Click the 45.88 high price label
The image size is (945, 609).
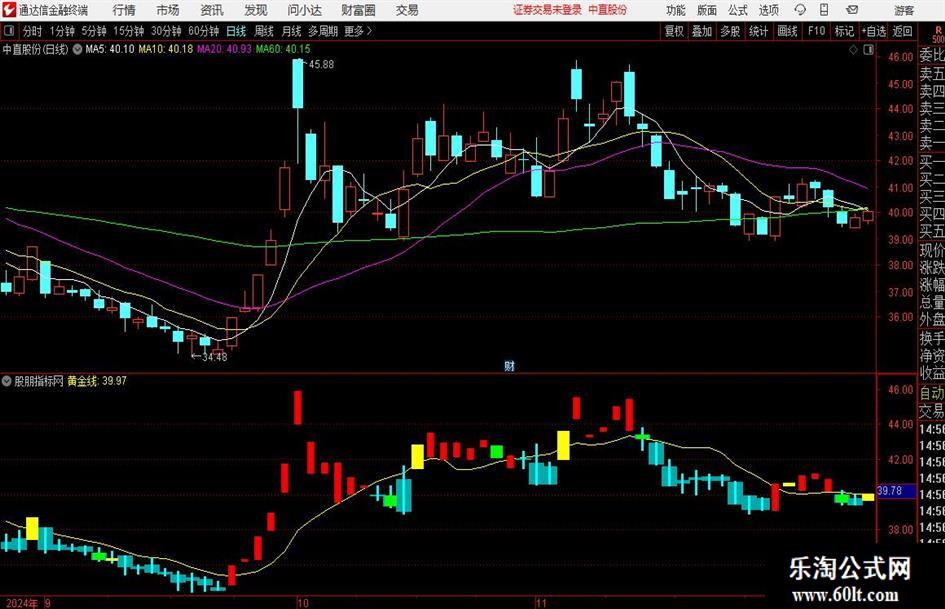point(321,64)
